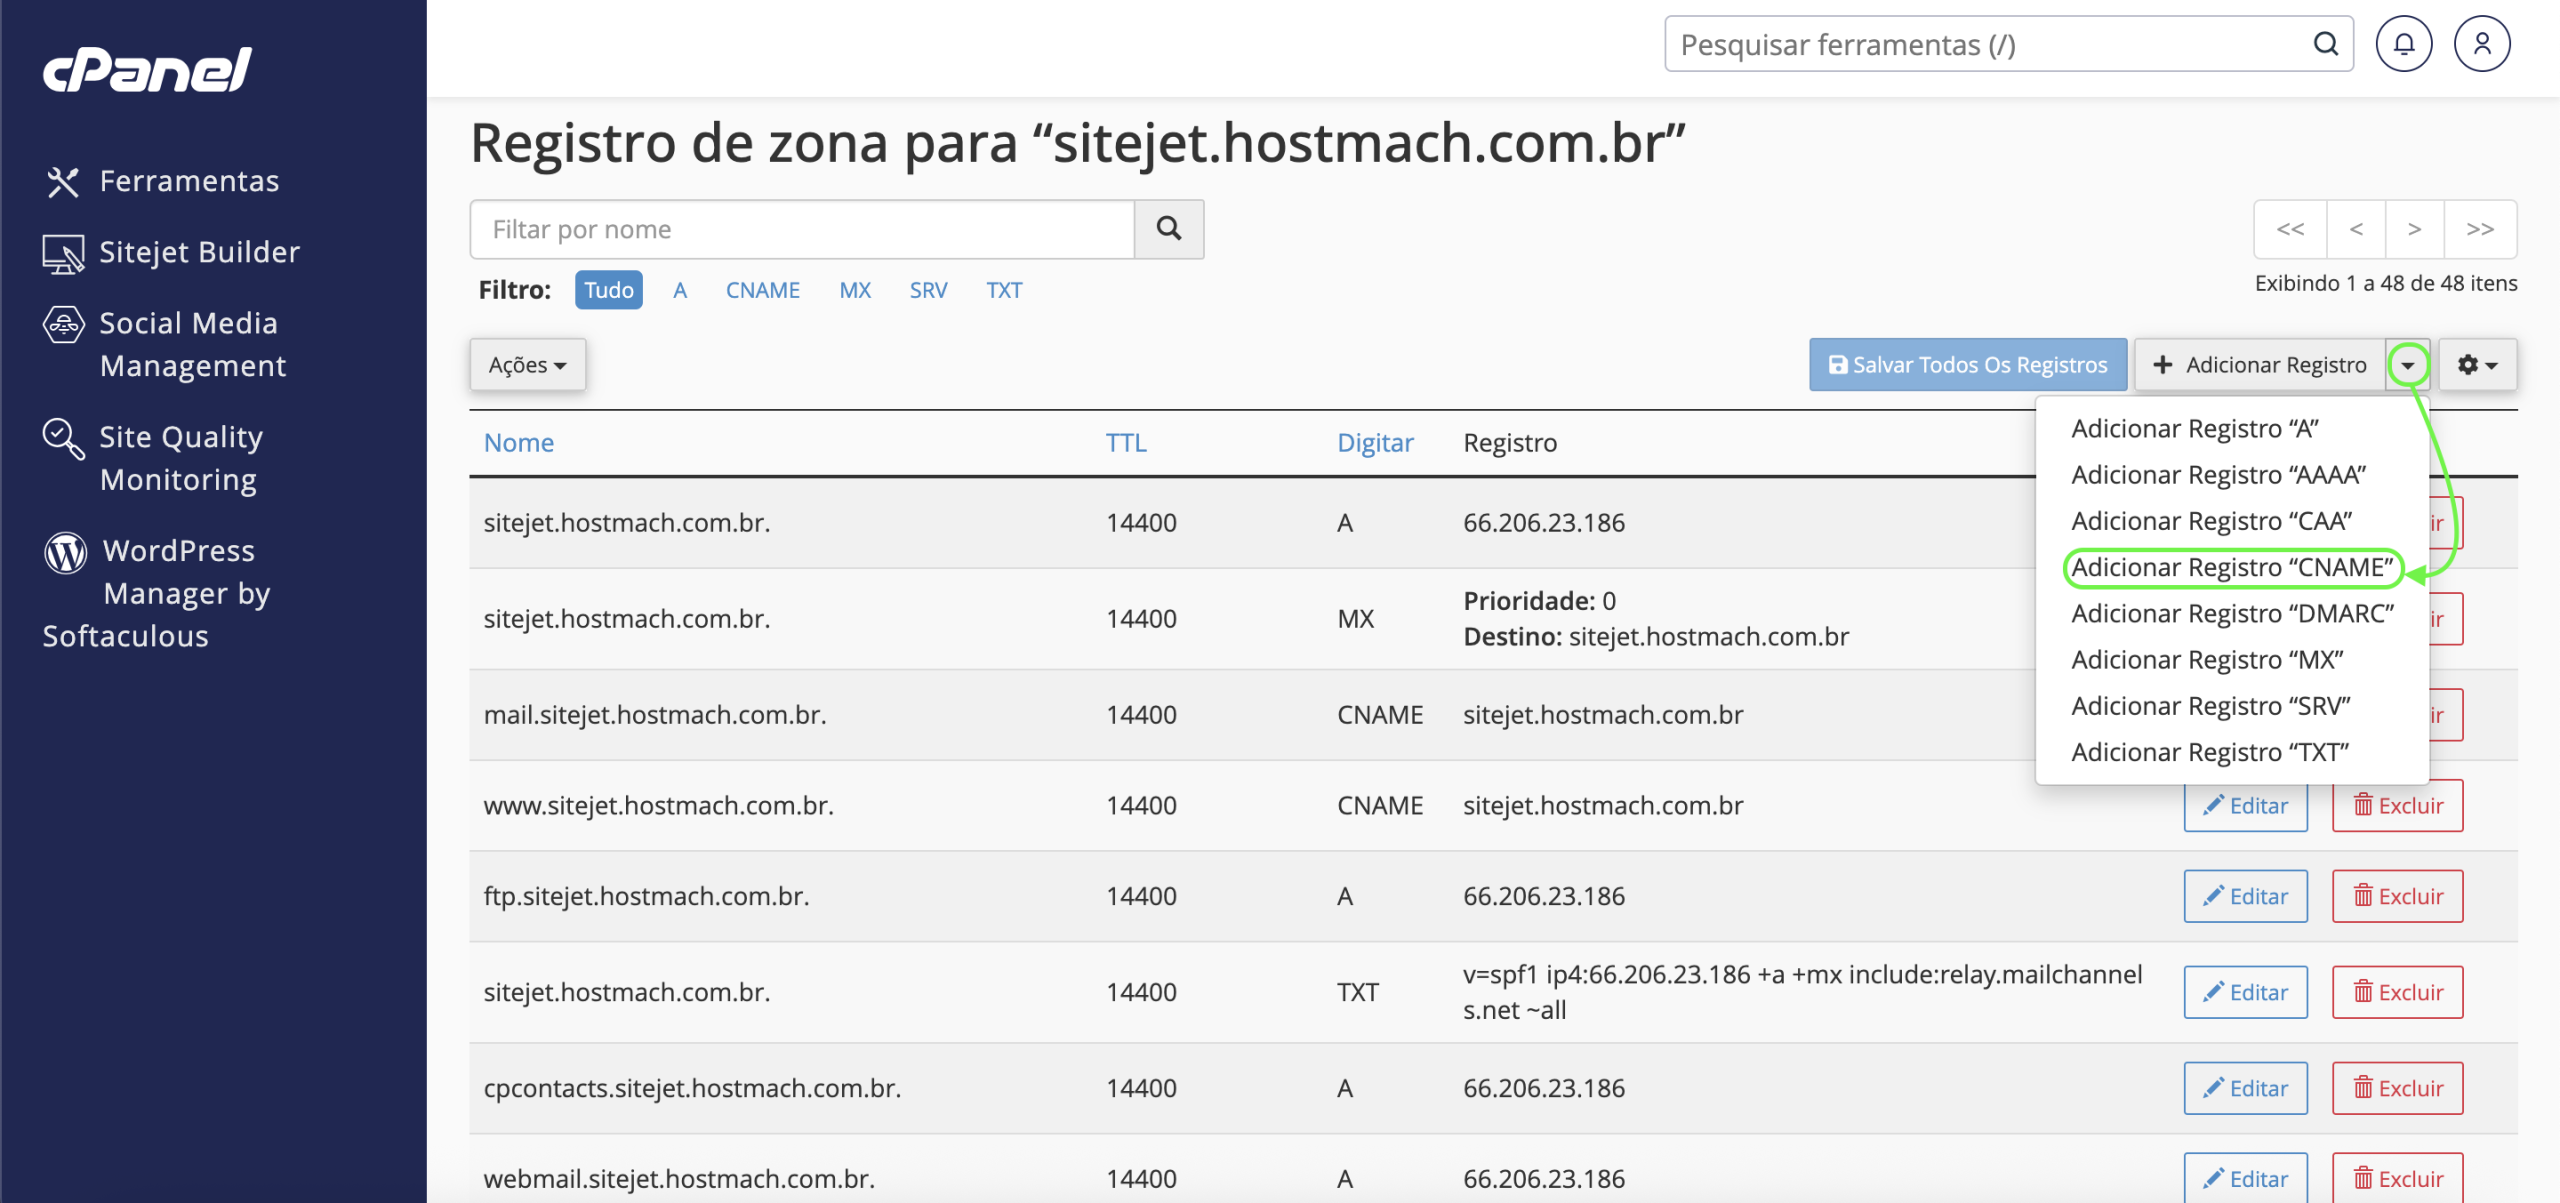The height and width of the screenshot is (1203, 2560).
Task: Click the MX record Destino value
Action: (1709, 637)
